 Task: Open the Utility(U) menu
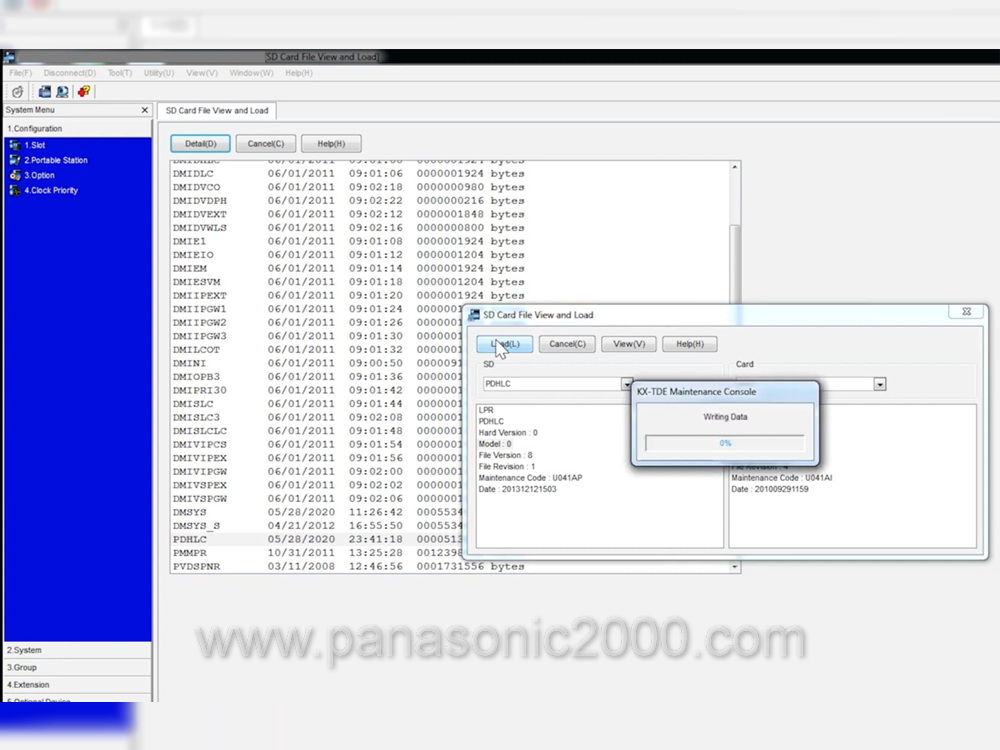[158, 73]
